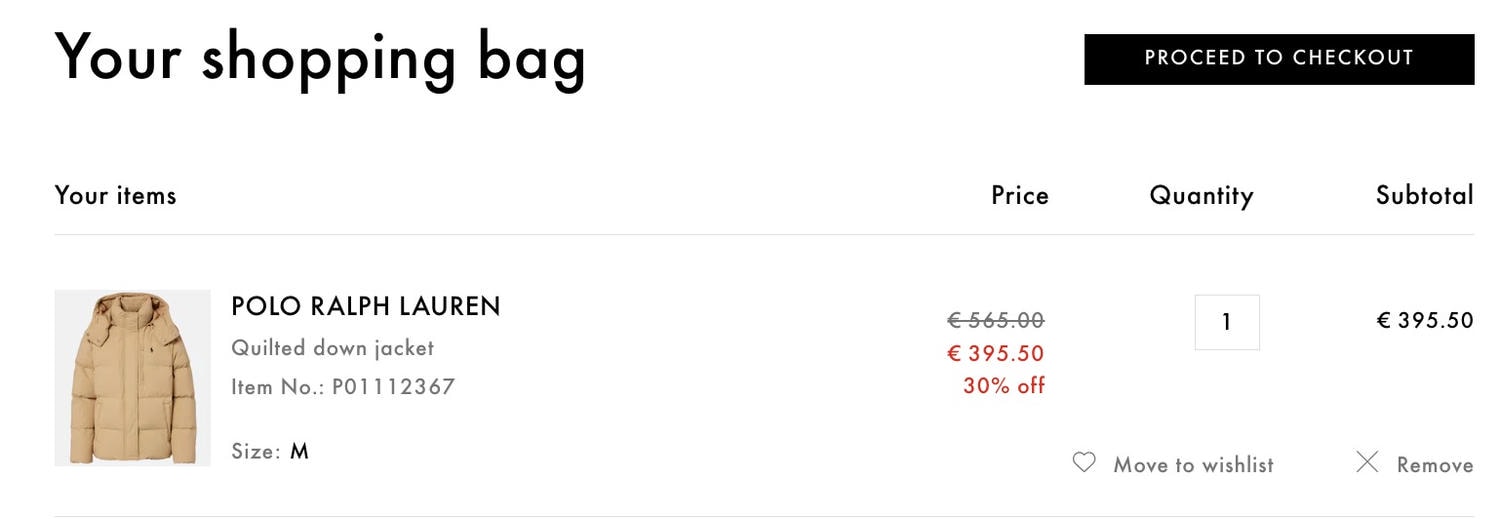
Task: Click the struck-through € 565.00 price
Action: (x=995, y=320)
